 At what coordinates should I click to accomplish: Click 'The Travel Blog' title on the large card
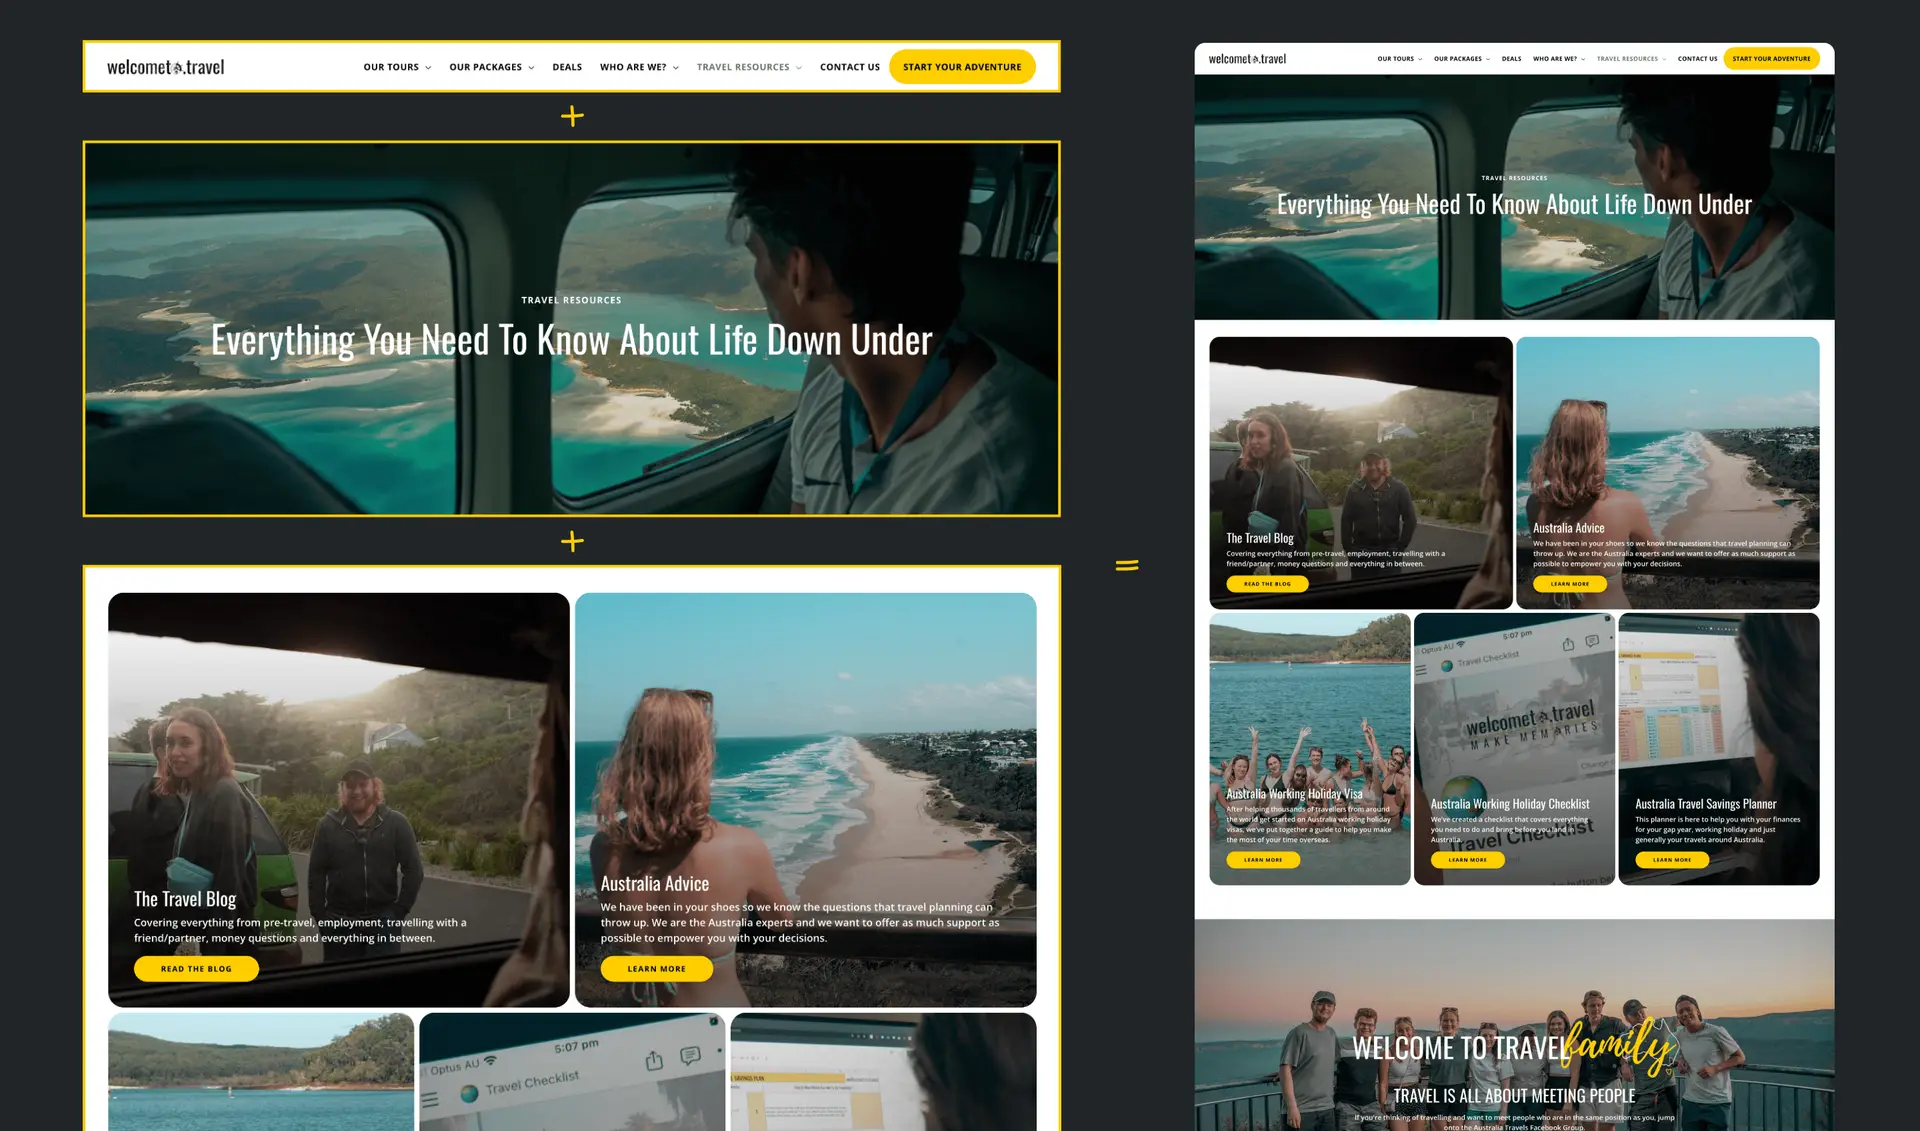185,899
